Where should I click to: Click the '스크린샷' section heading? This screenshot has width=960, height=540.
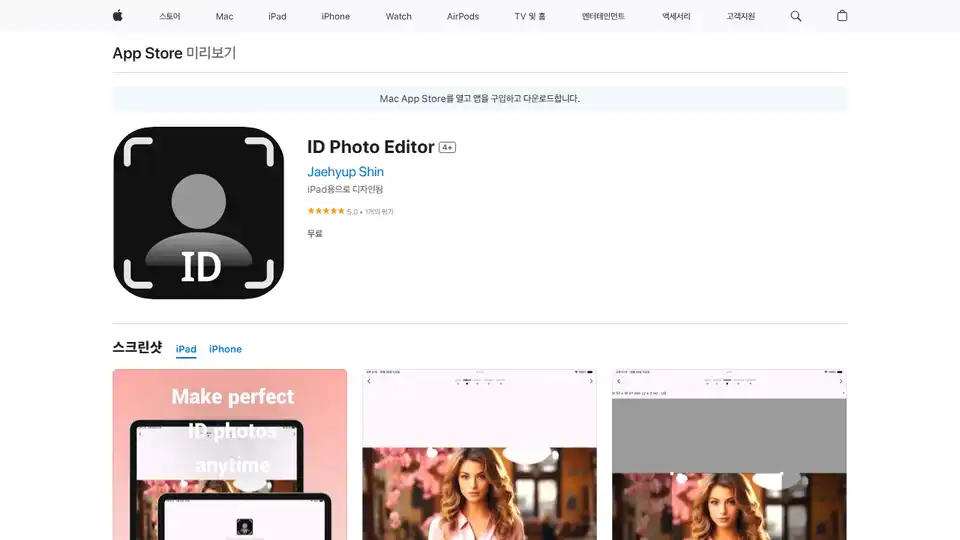(137, 347)
